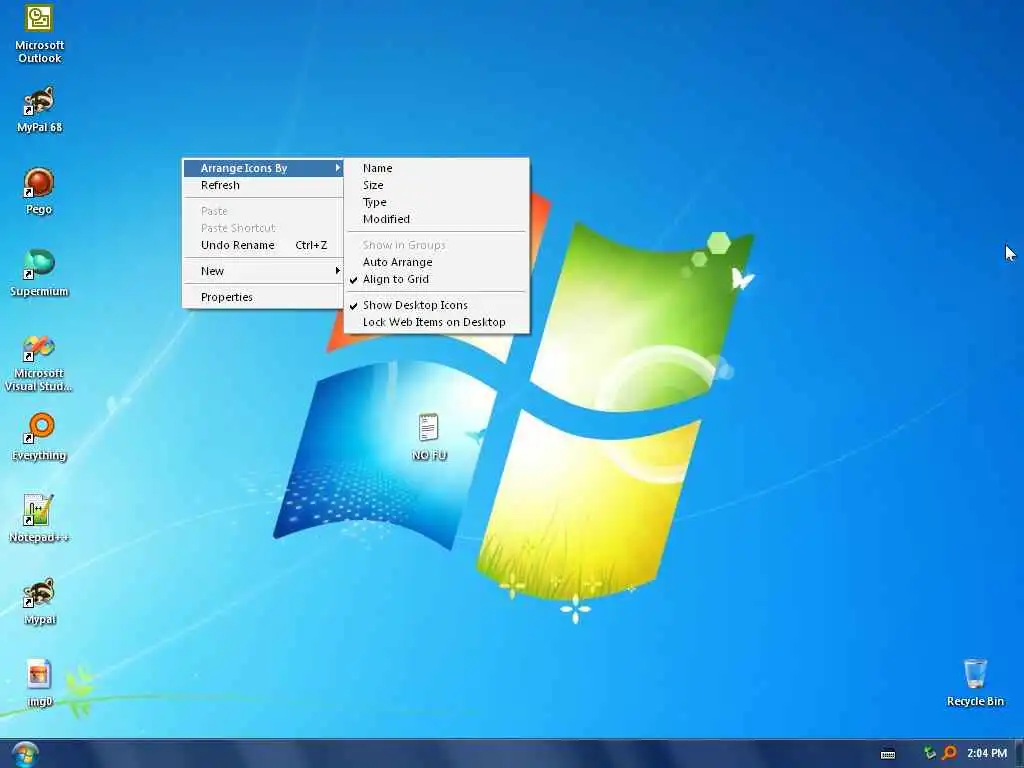Toggle Show Desktop Icons option
Viewport: 1024px width, 768px height.
coord(437,305)
